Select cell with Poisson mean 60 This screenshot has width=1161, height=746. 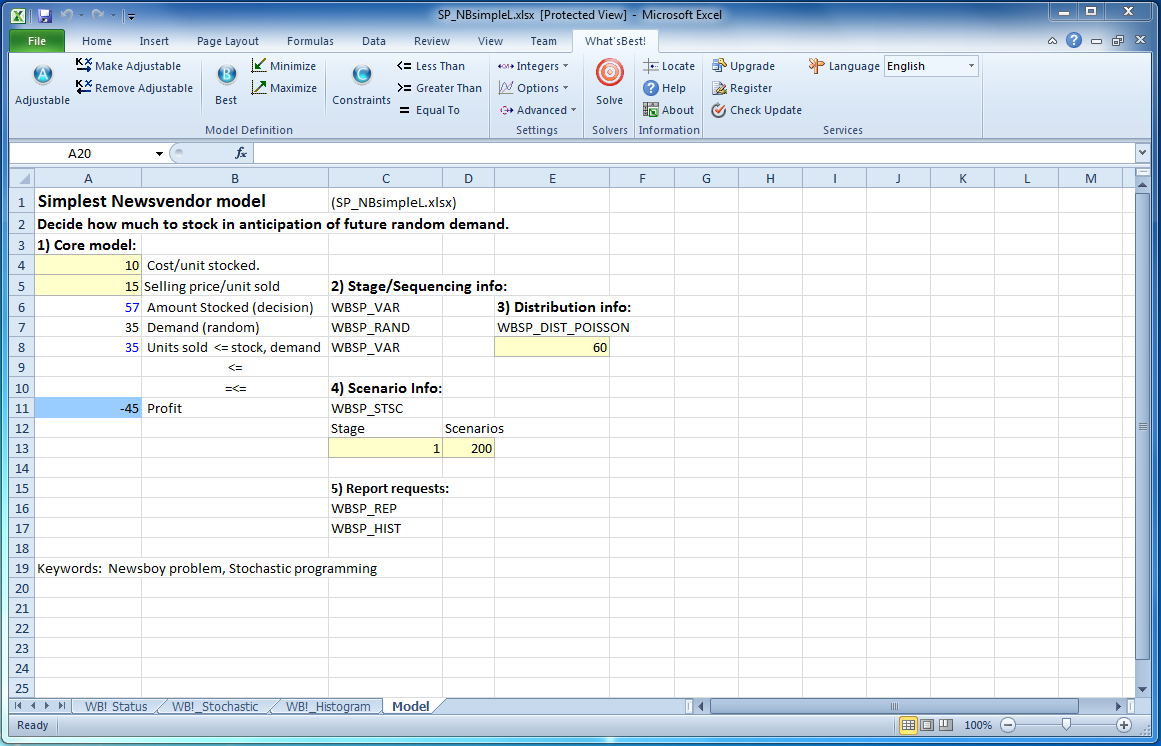(x=552, y=347)
